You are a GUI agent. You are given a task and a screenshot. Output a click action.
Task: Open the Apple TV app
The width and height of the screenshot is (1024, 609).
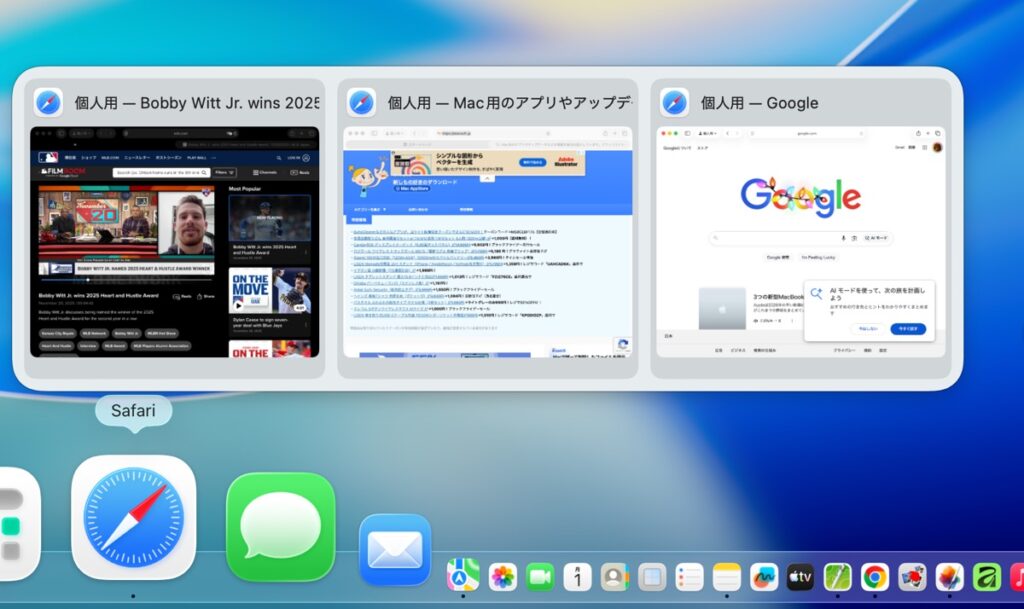coord(800,576)
